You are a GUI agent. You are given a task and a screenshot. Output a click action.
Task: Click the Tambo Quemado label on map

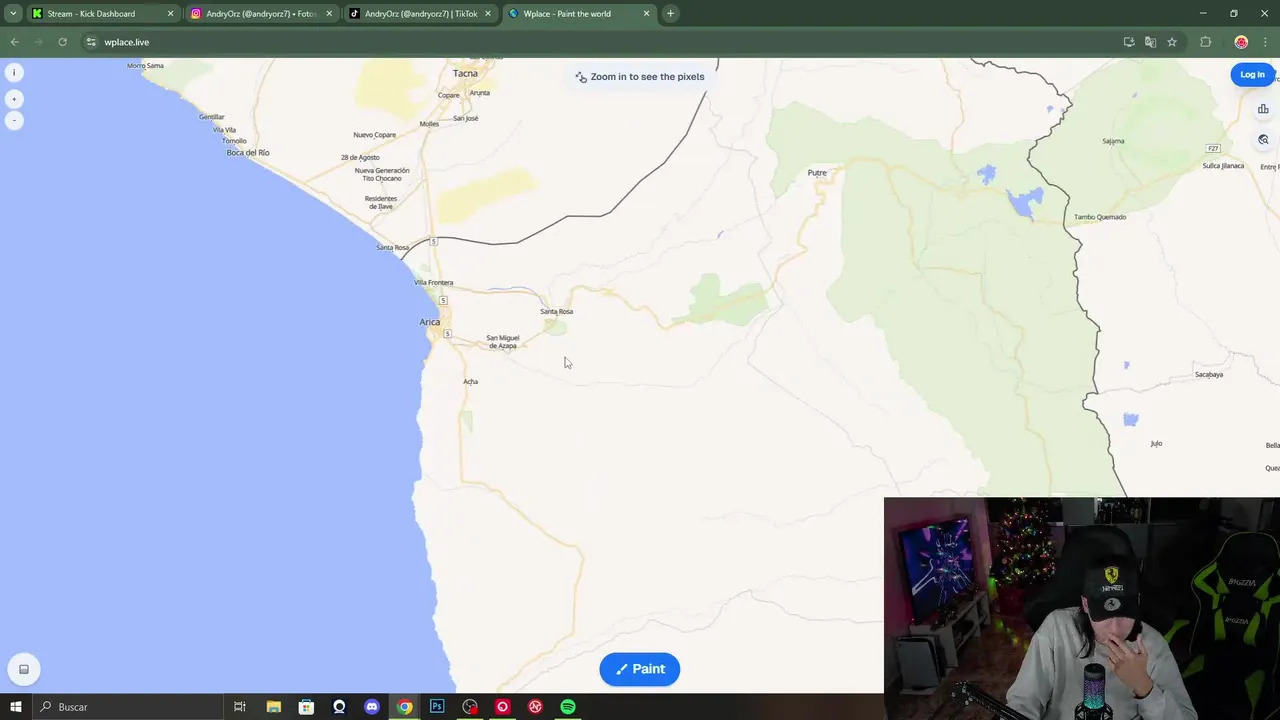1100,217
